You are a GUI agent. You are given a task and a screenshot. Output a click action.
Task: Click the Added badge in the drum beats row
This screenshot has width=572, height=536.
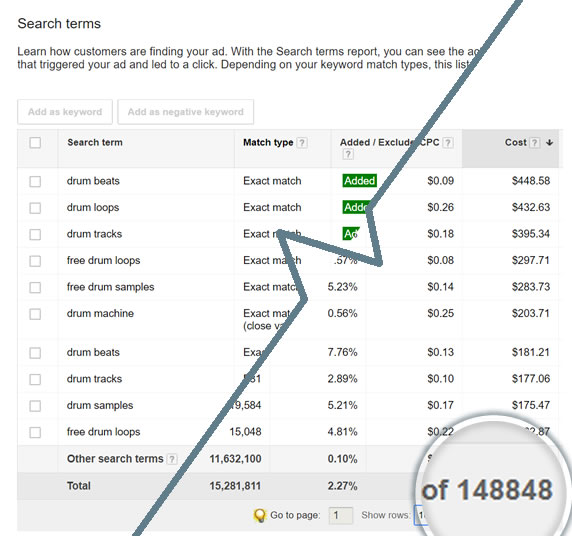(359, 181)
